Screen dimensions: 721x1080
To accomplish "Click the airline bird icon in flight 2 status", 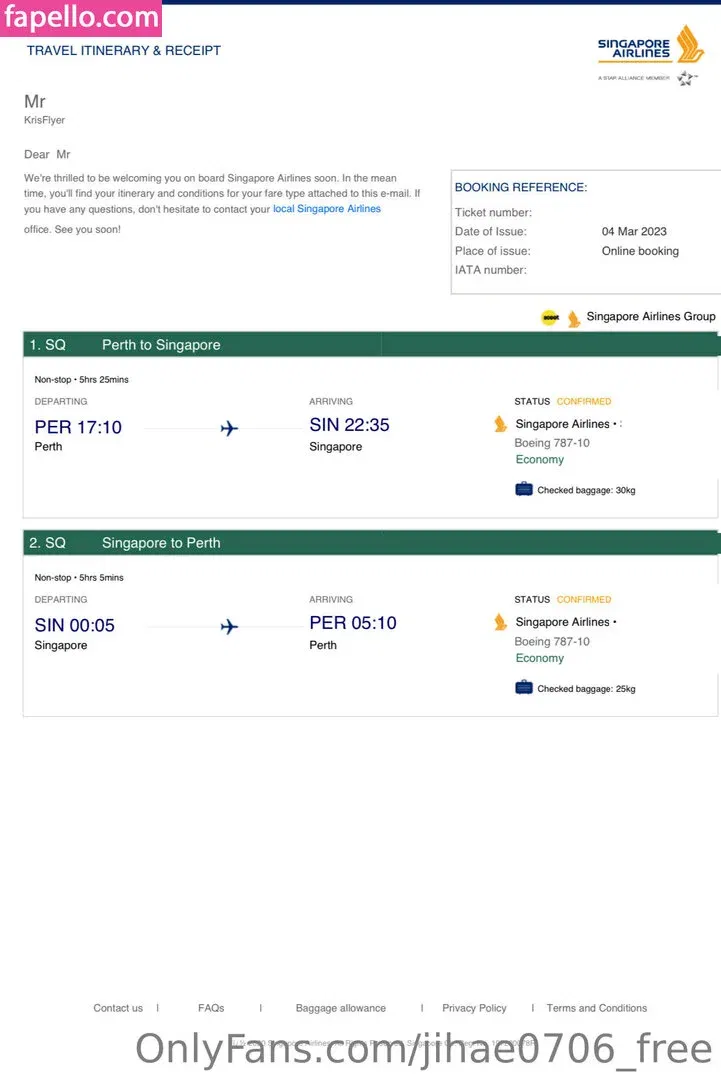I will point(501,622).
